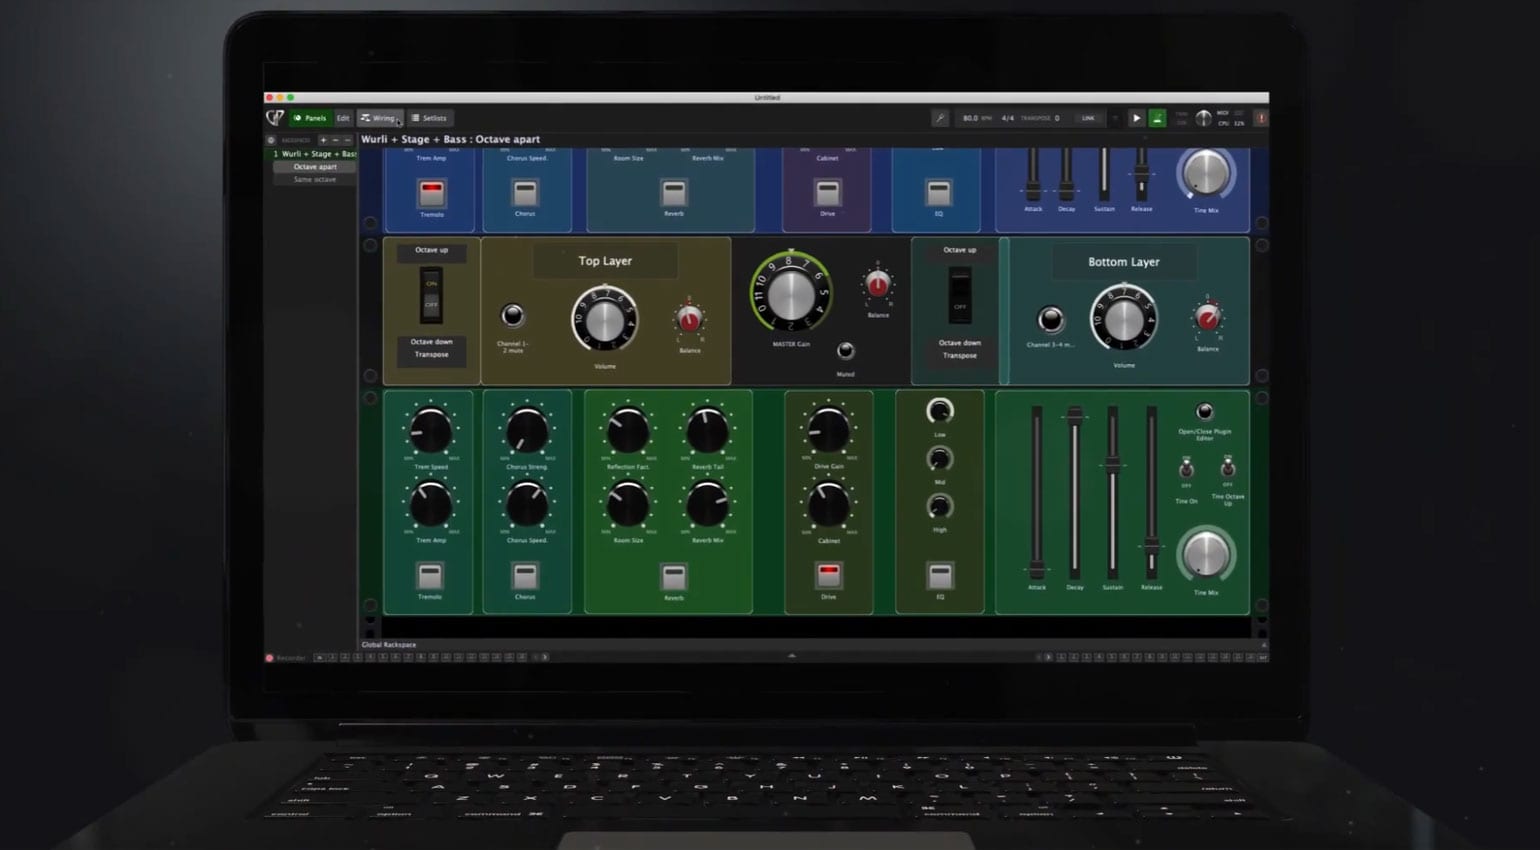The height and width of the screenshot is (850, 1540).
Task: Enable the Tine Octave Up toggle
Action: point(1227,470)
